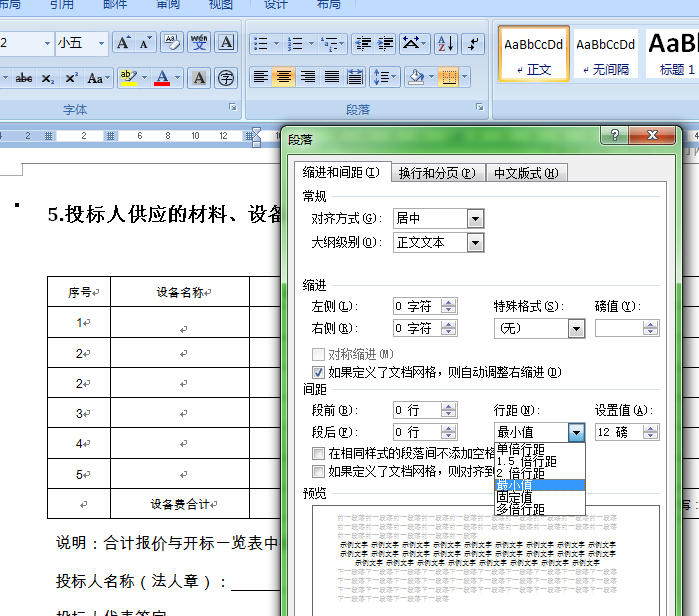Open the 审阅 ribbon tab
The image size is (699, 616).
click(x=168, y=5)
